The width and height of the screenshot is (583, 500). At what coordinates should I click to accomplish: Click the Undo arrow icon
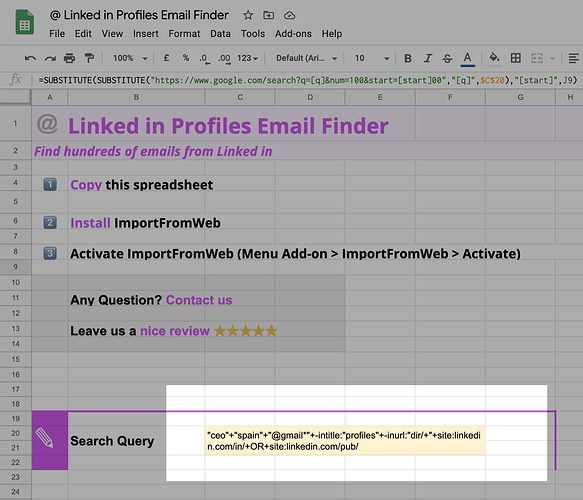(x=30, y=58)
